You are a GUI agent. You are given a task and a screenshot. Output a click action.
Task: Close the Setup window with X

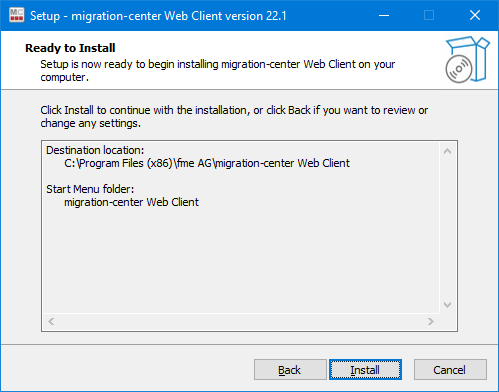(475, 15)
